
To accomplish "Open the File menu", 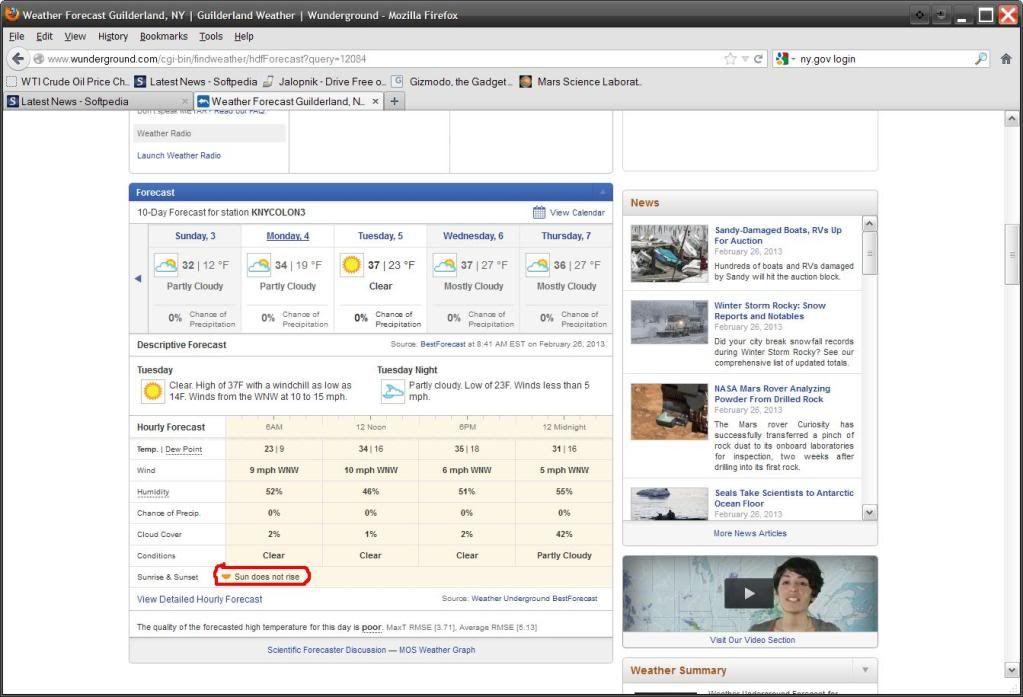I will pos(17,37).
